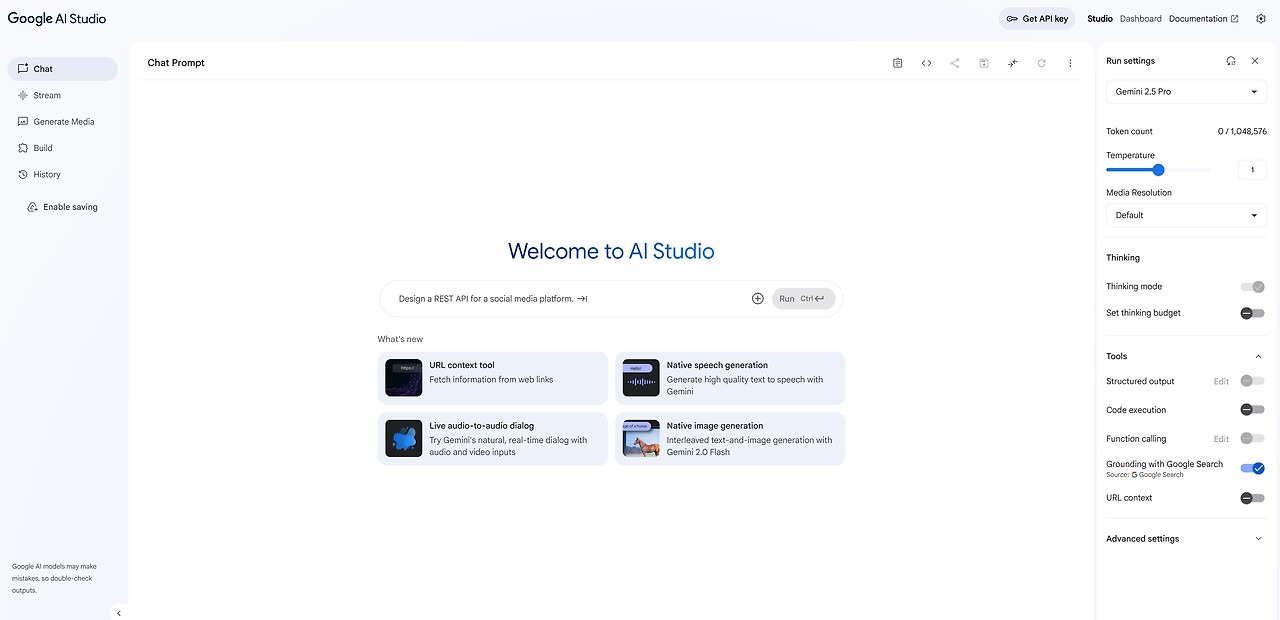The width and height of the screenshot is (1280, 620).
Task: Open the settings gear icon
Action: 1260,19
